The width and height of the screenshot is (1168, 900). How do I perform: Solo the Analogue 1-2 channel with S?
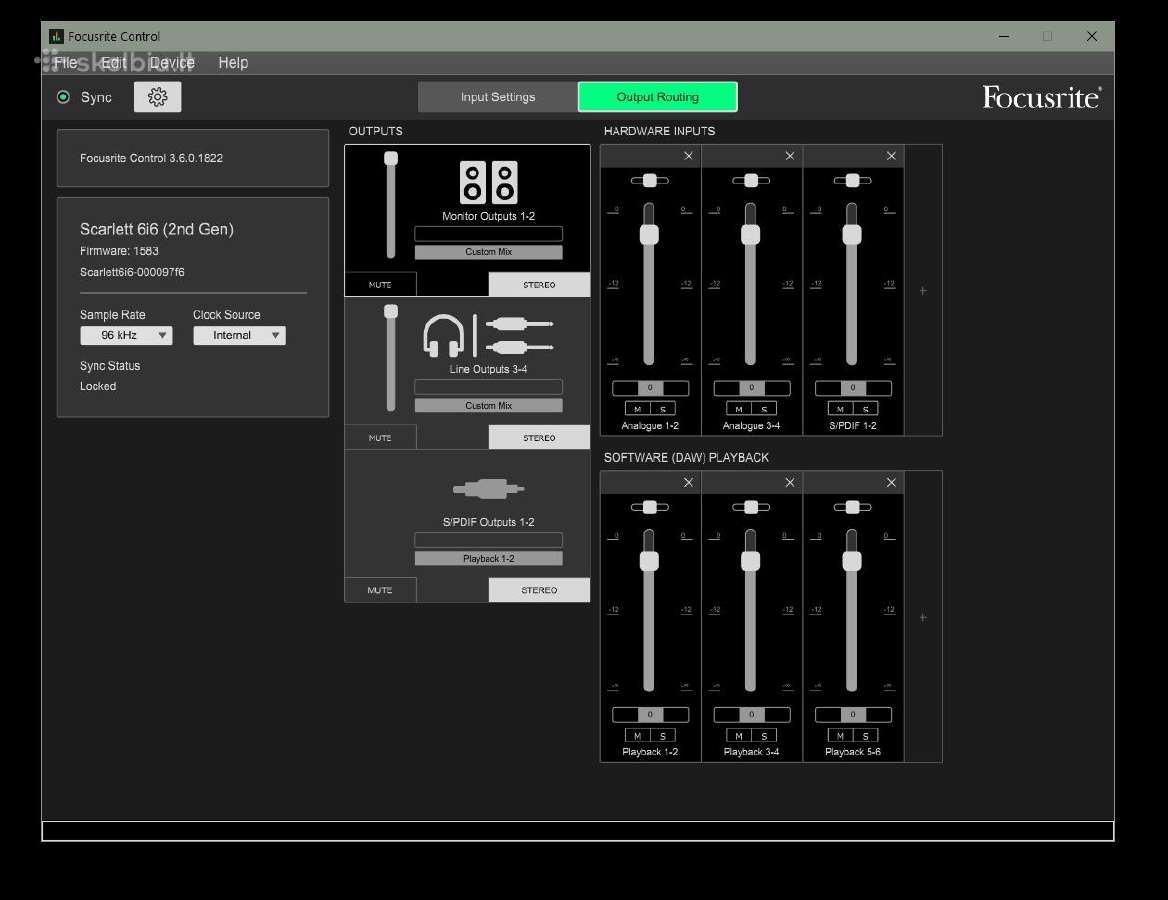(663, 408)
